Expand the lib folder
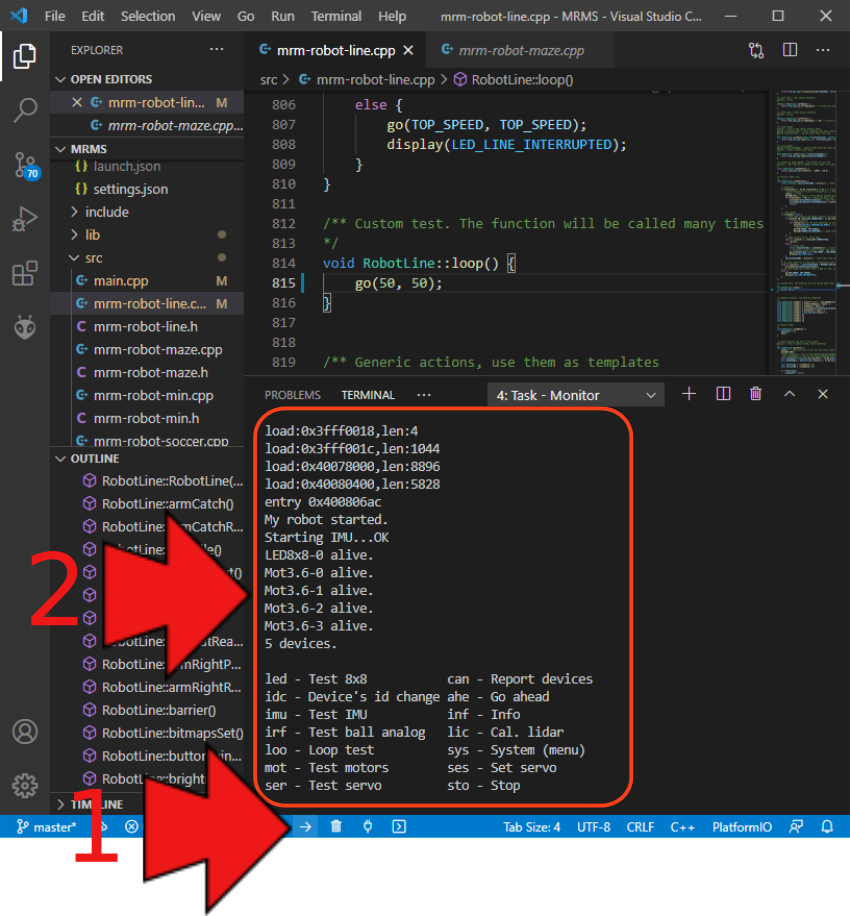Viewport: 850px width, 916px height. (x=92, y=235)
